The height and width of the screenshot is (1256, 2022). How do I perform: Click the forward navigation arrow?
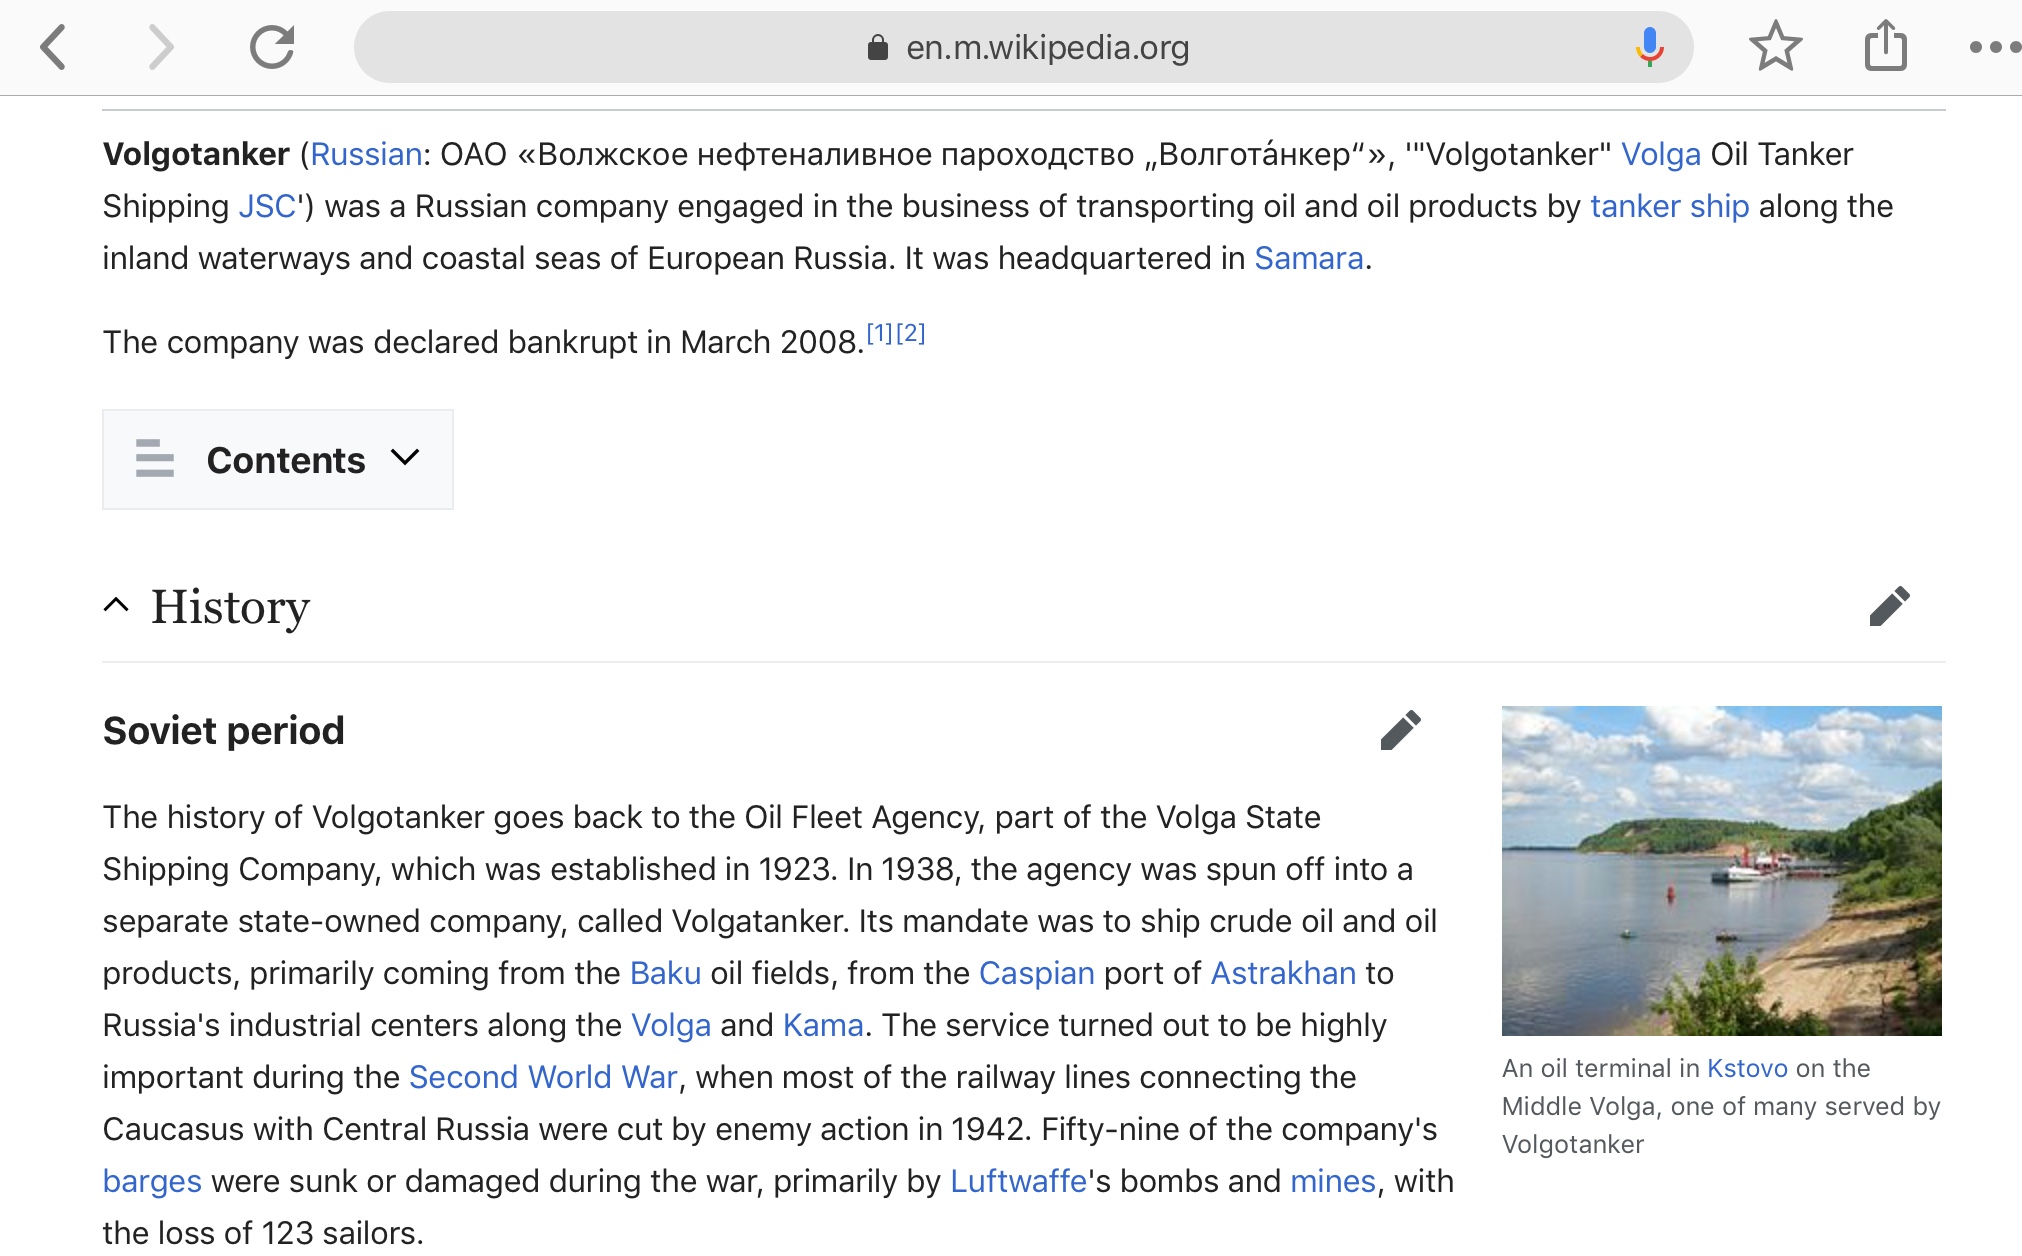(x=161, y=47)
